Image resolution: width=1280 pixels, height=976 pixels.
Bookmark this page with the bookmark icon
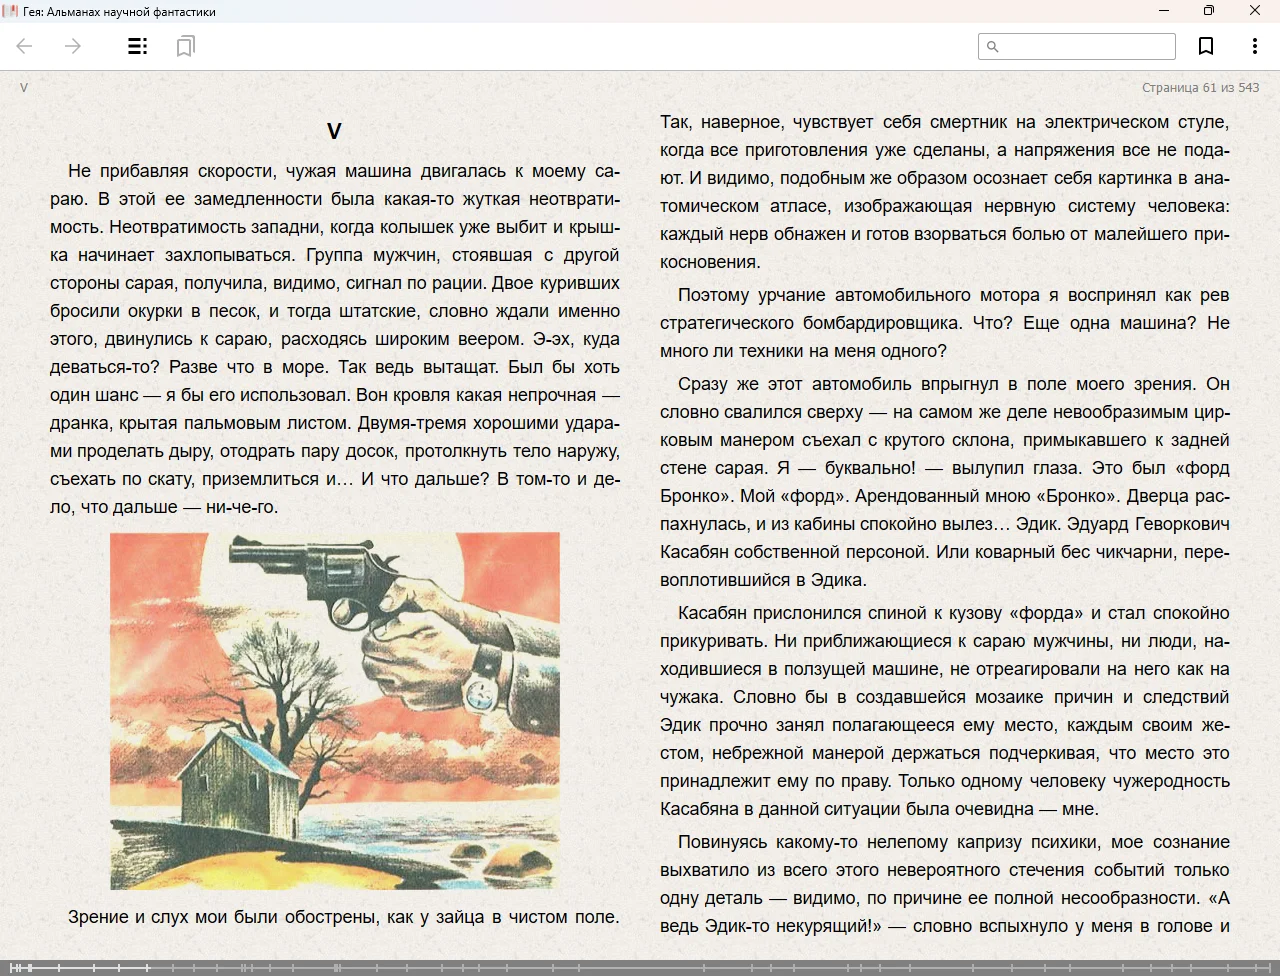[1206, 46]
